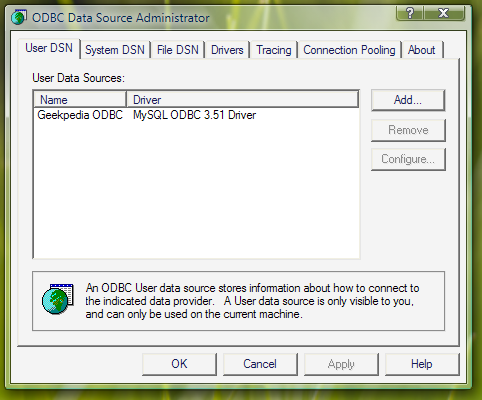Select the Geekpedia ODBC data source row

click(196, 115)
